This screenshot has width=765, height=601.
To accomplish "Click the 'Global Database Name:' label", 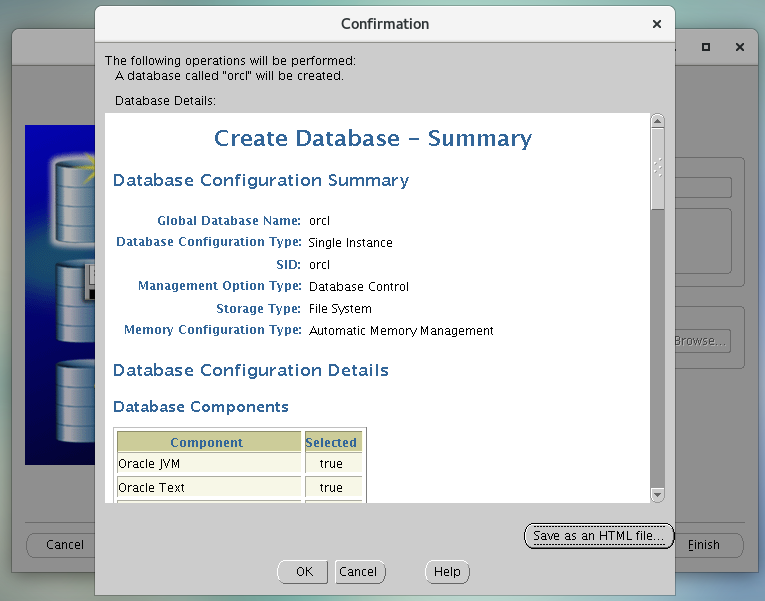I will coord(229,220).
